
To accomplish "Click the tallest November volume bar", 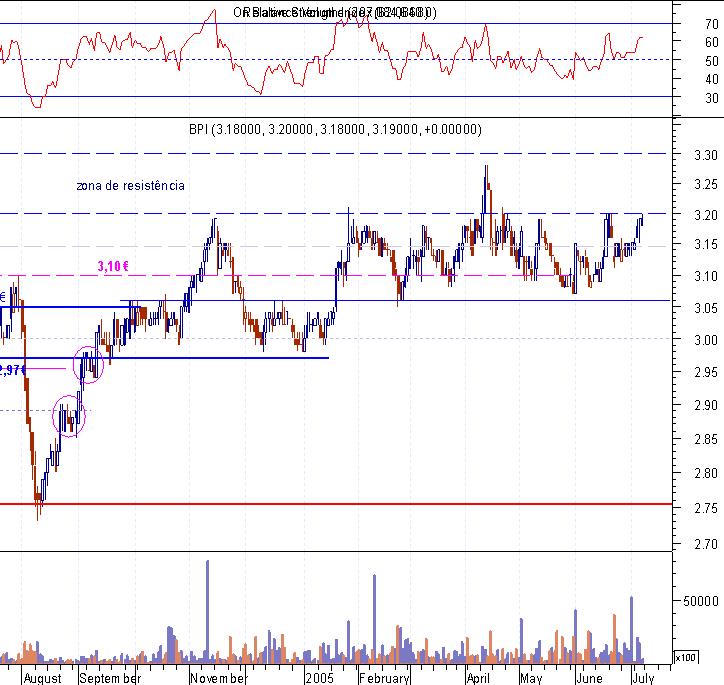I will click(x=207, y=611).
